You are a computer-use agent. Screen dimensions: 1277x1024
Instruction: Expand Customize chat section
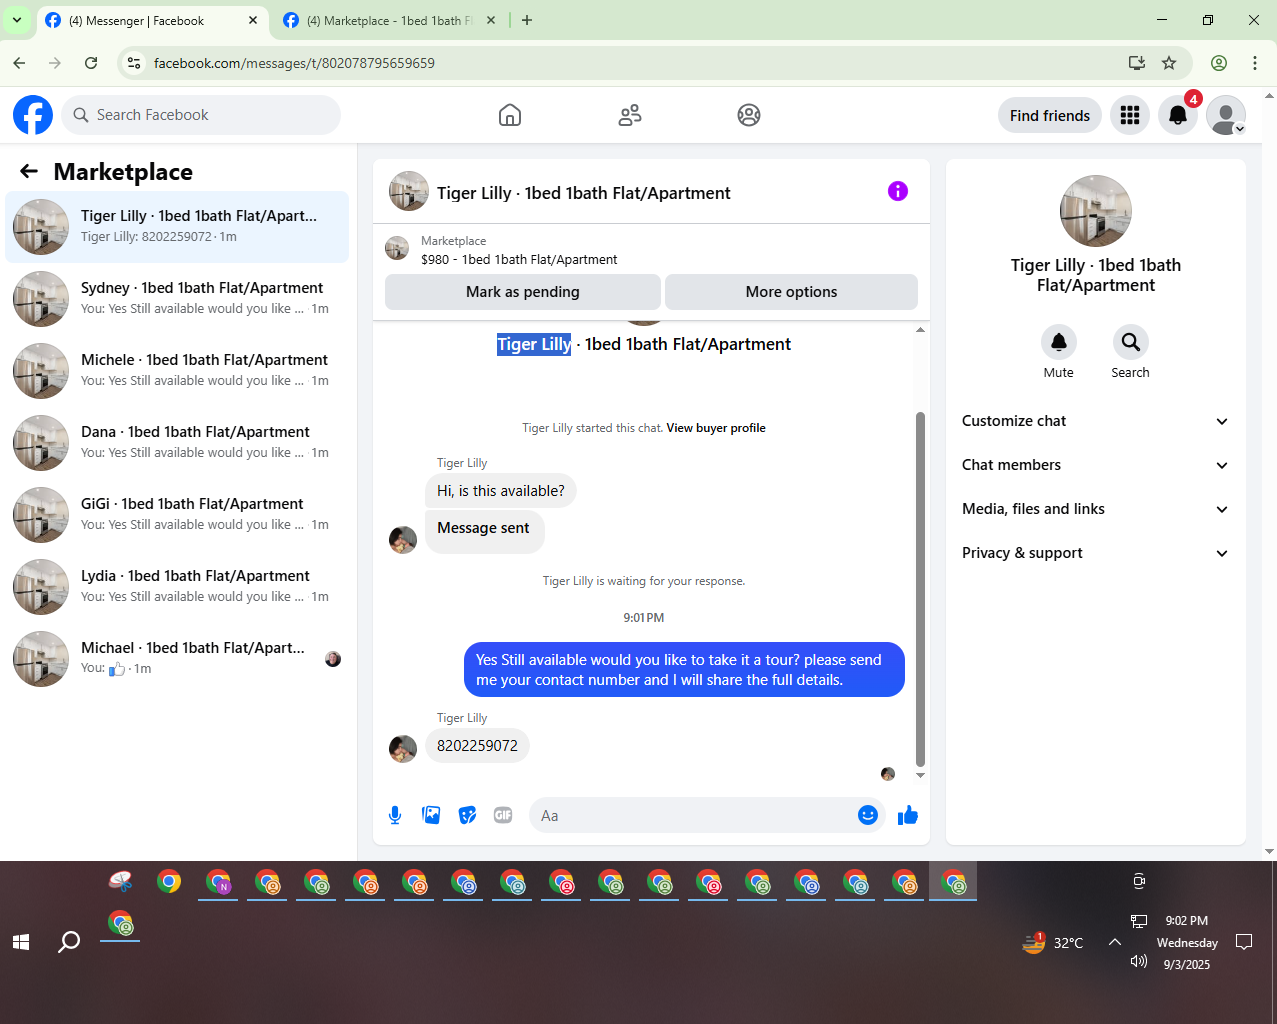click(x=1095, y=421)
